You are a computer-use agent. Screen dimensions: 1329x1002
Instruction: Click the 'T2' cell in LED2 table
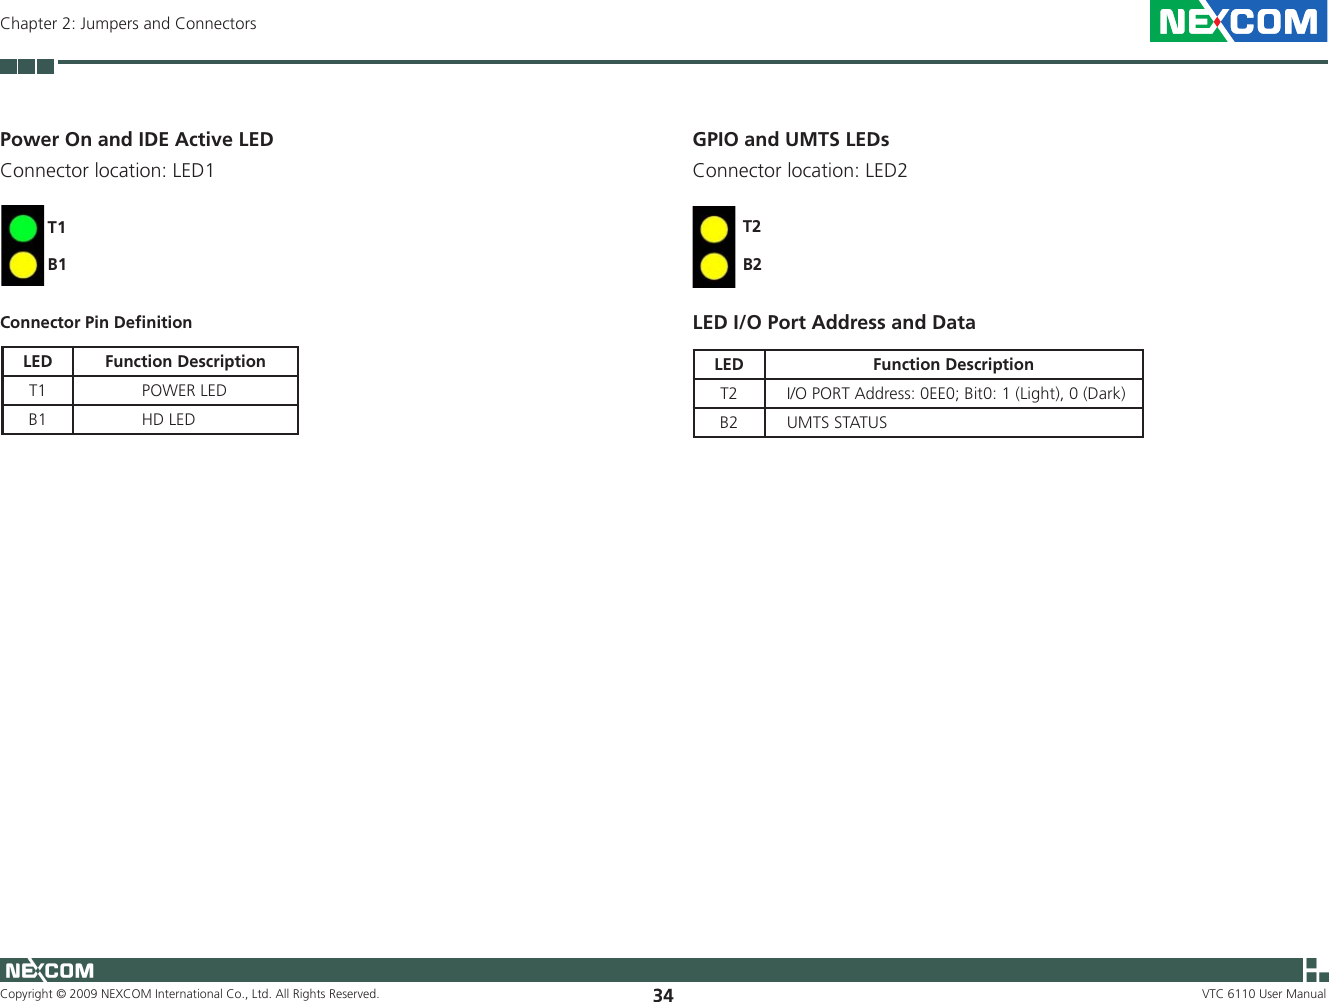point(729,393)
